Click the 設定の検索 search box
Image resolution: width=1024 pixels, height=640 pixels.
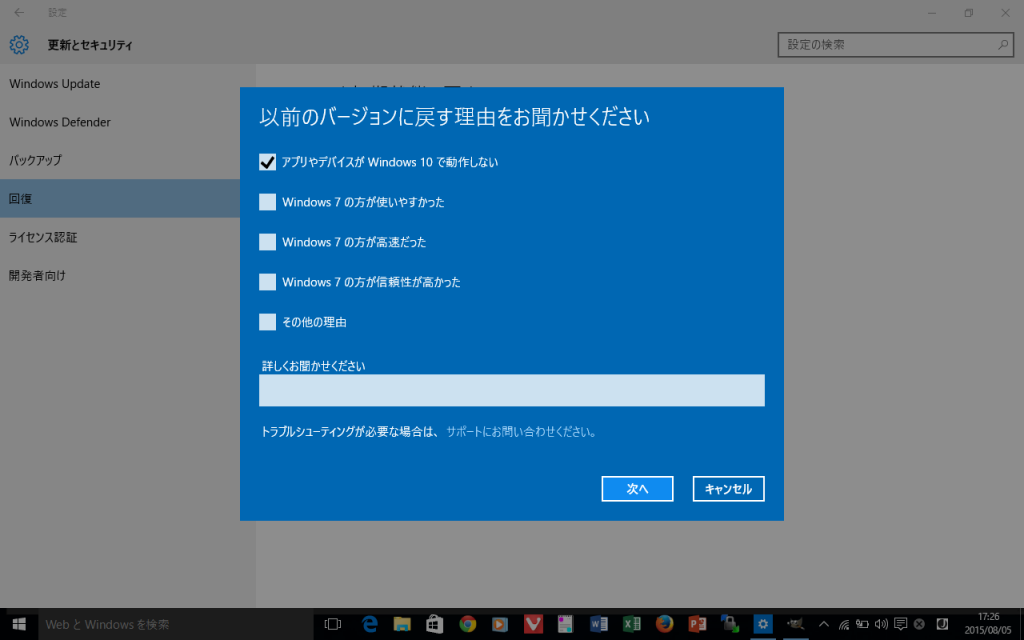[x=895, y=45]
